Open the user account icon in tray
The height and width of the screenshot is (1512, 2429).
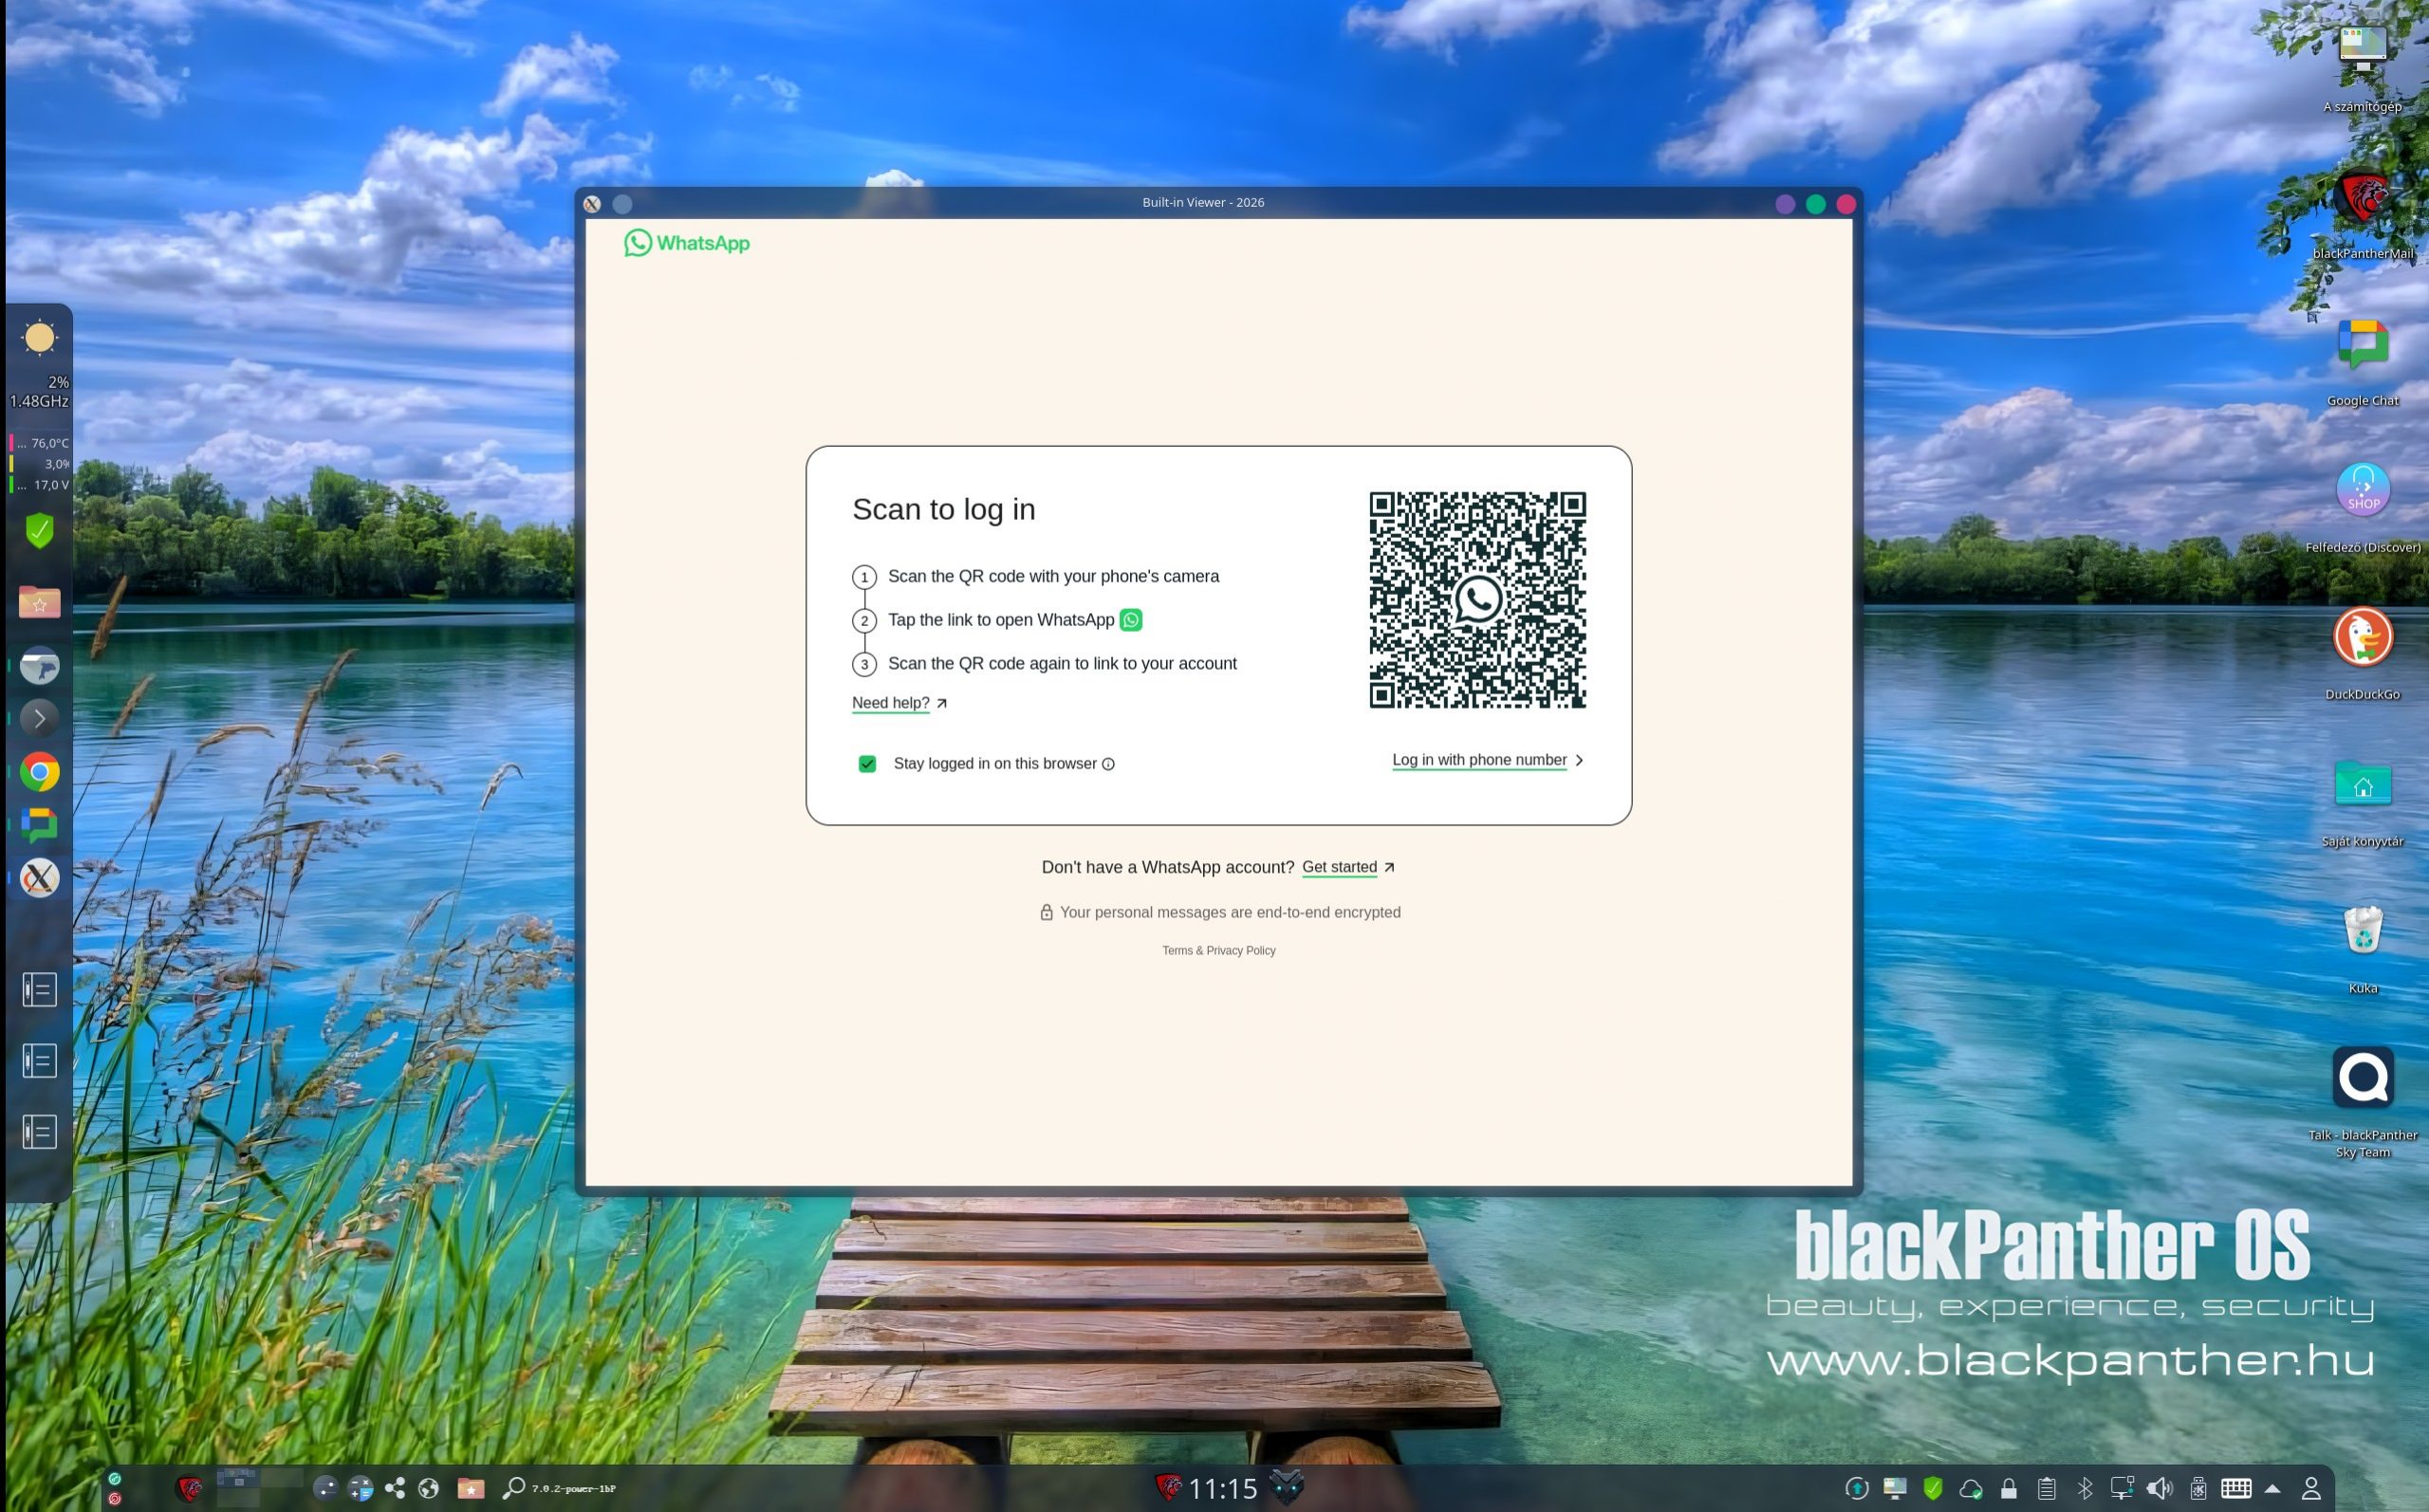click(x=2311, y=1489)
